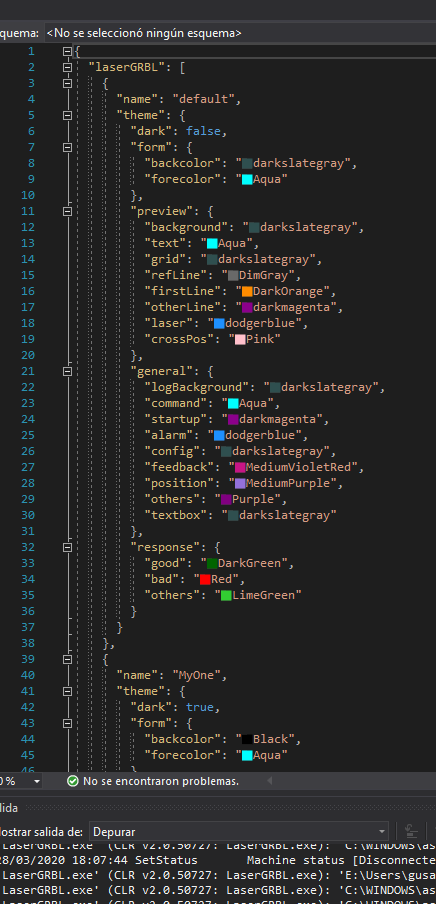Screen dimensions: 436x904
Task: Click the LimeGreen color swatch
Action: point(226,595)
